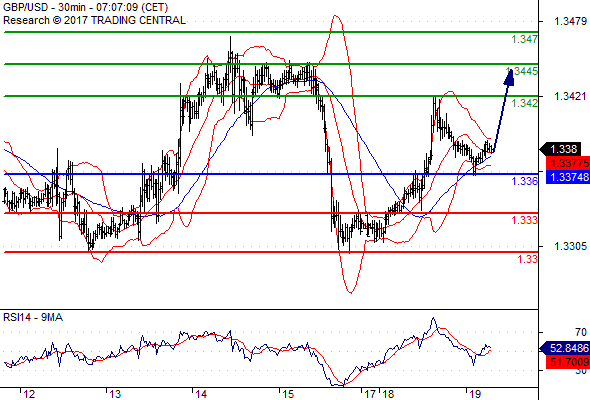Viewport: 590px width, 400px height.
Task: Click date marker 12 on time axis
Action: pos(29,394)
